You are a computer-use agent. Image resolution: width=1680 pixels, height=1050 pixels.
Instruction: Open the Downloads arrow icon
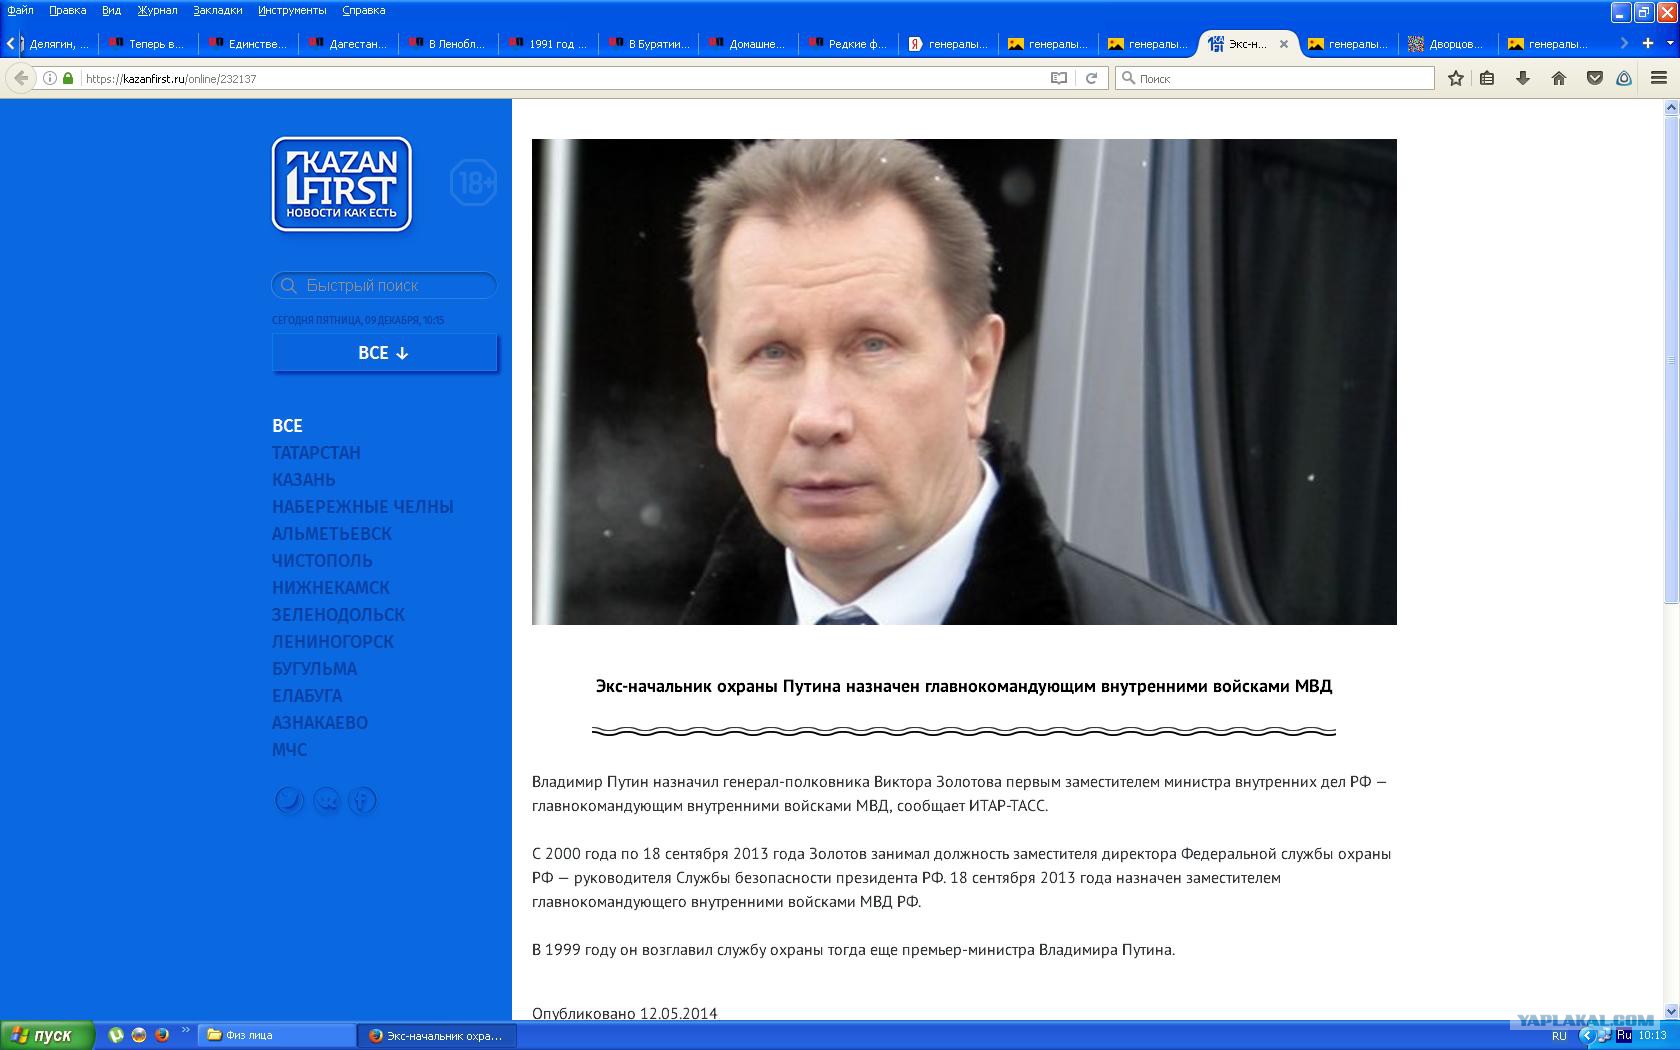pos(1523,78)
